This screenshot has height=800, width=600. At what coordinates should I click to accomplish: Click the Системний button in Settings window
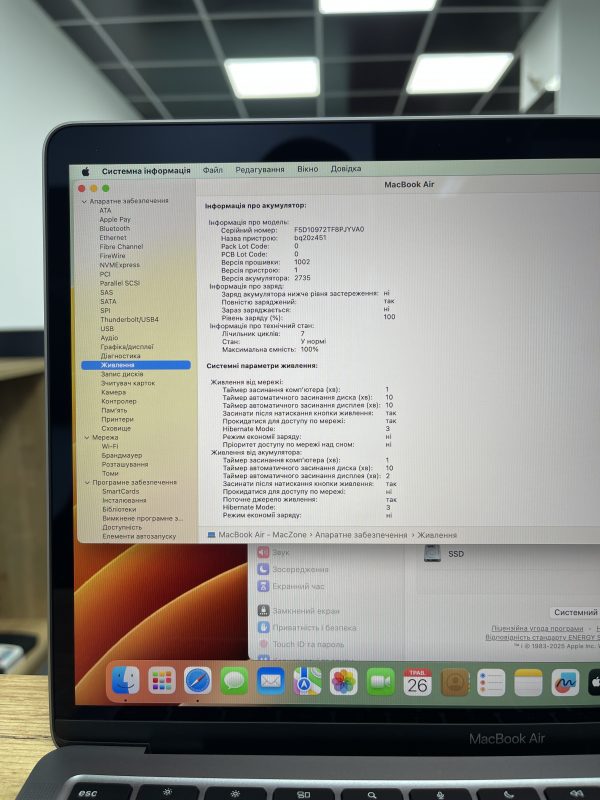[x=576, y=612]
